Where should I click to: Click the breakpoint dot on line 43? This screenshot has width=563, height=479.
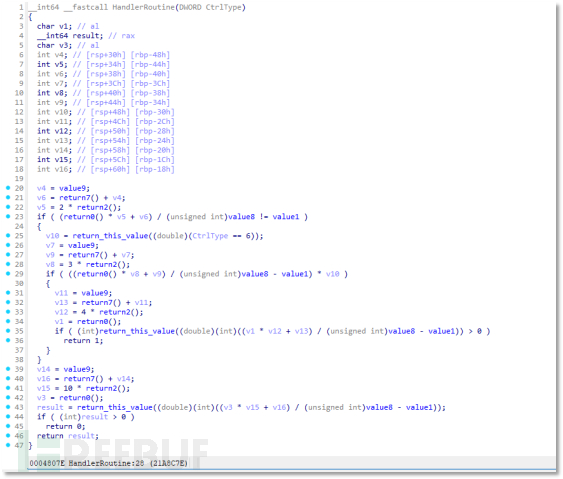point(8,407)
